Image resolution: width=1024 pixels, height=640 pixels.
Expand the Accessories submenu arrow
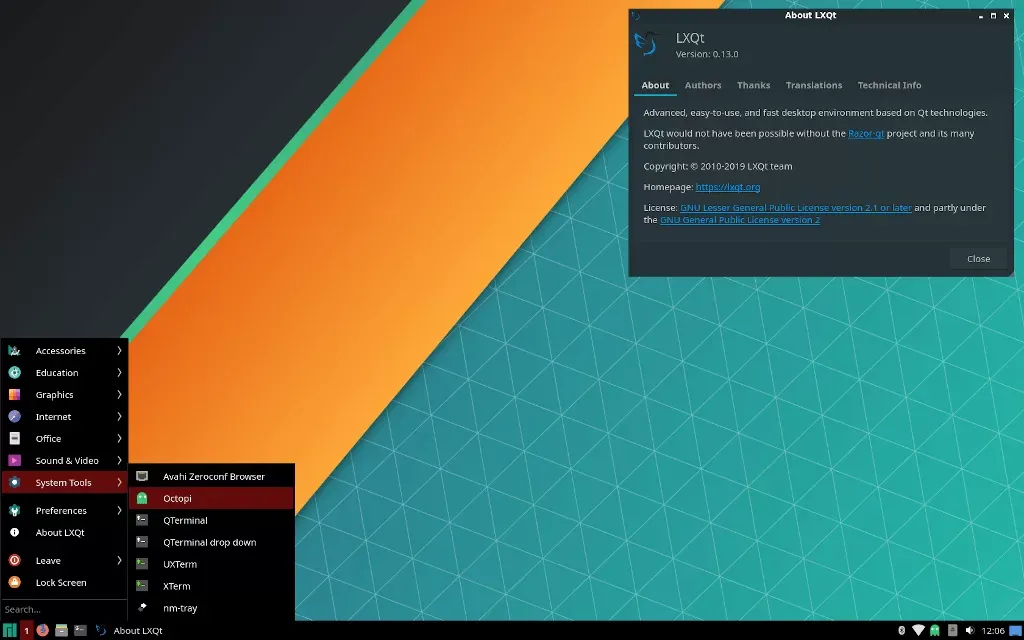point(120,351)
